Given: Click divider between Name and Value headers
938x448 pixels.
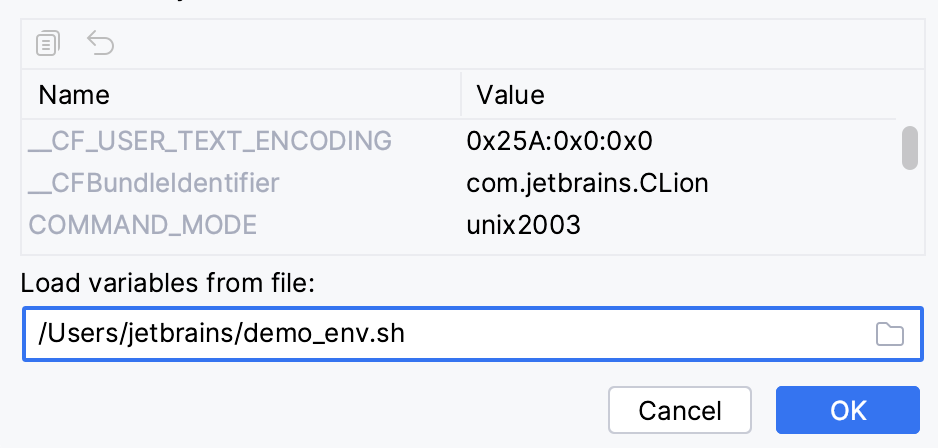Looking at the screenshot, I should coord(460,96).
